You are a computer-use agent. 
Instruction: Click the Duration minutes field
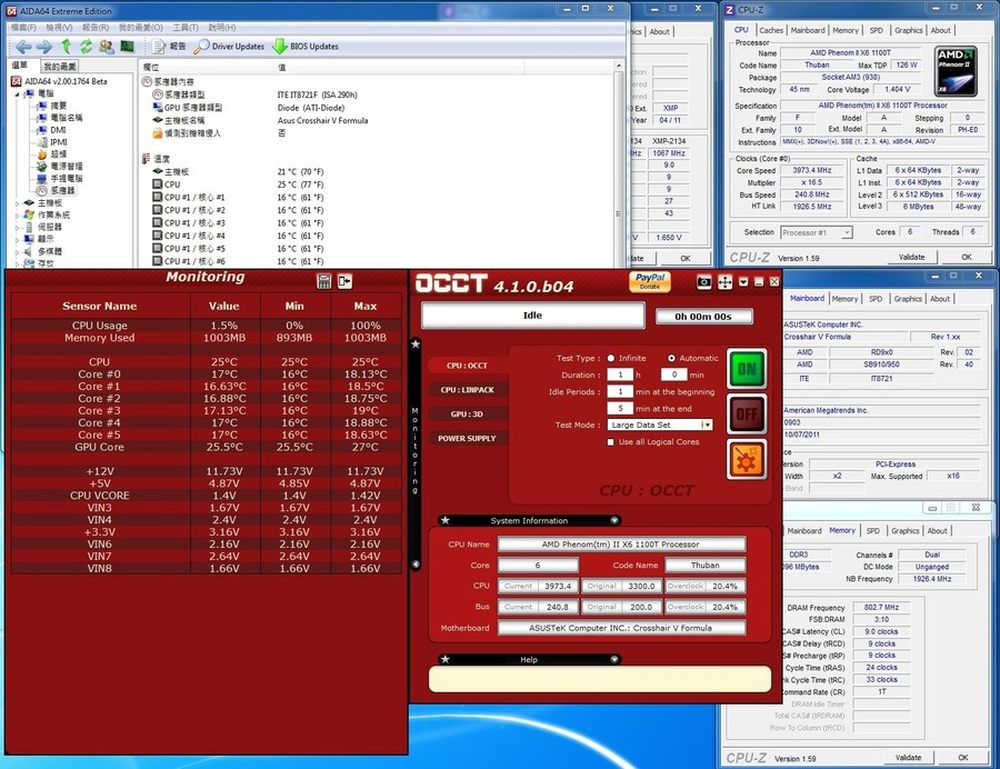pos(673,375)
